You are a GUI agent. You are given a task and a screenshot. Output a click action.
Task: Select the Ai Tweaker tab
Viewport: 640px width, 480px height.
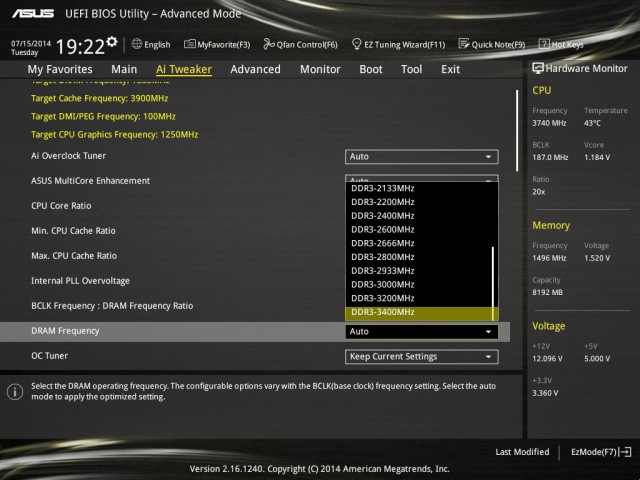(184, 69)
